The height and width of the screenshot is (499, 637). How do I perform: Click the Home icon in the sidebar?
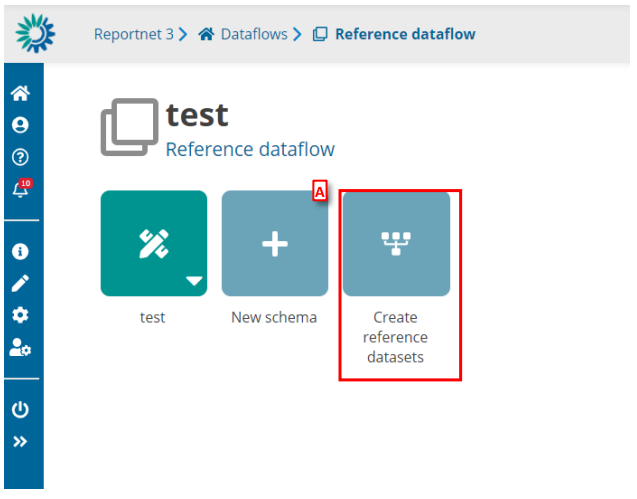(x=20, y=94)
